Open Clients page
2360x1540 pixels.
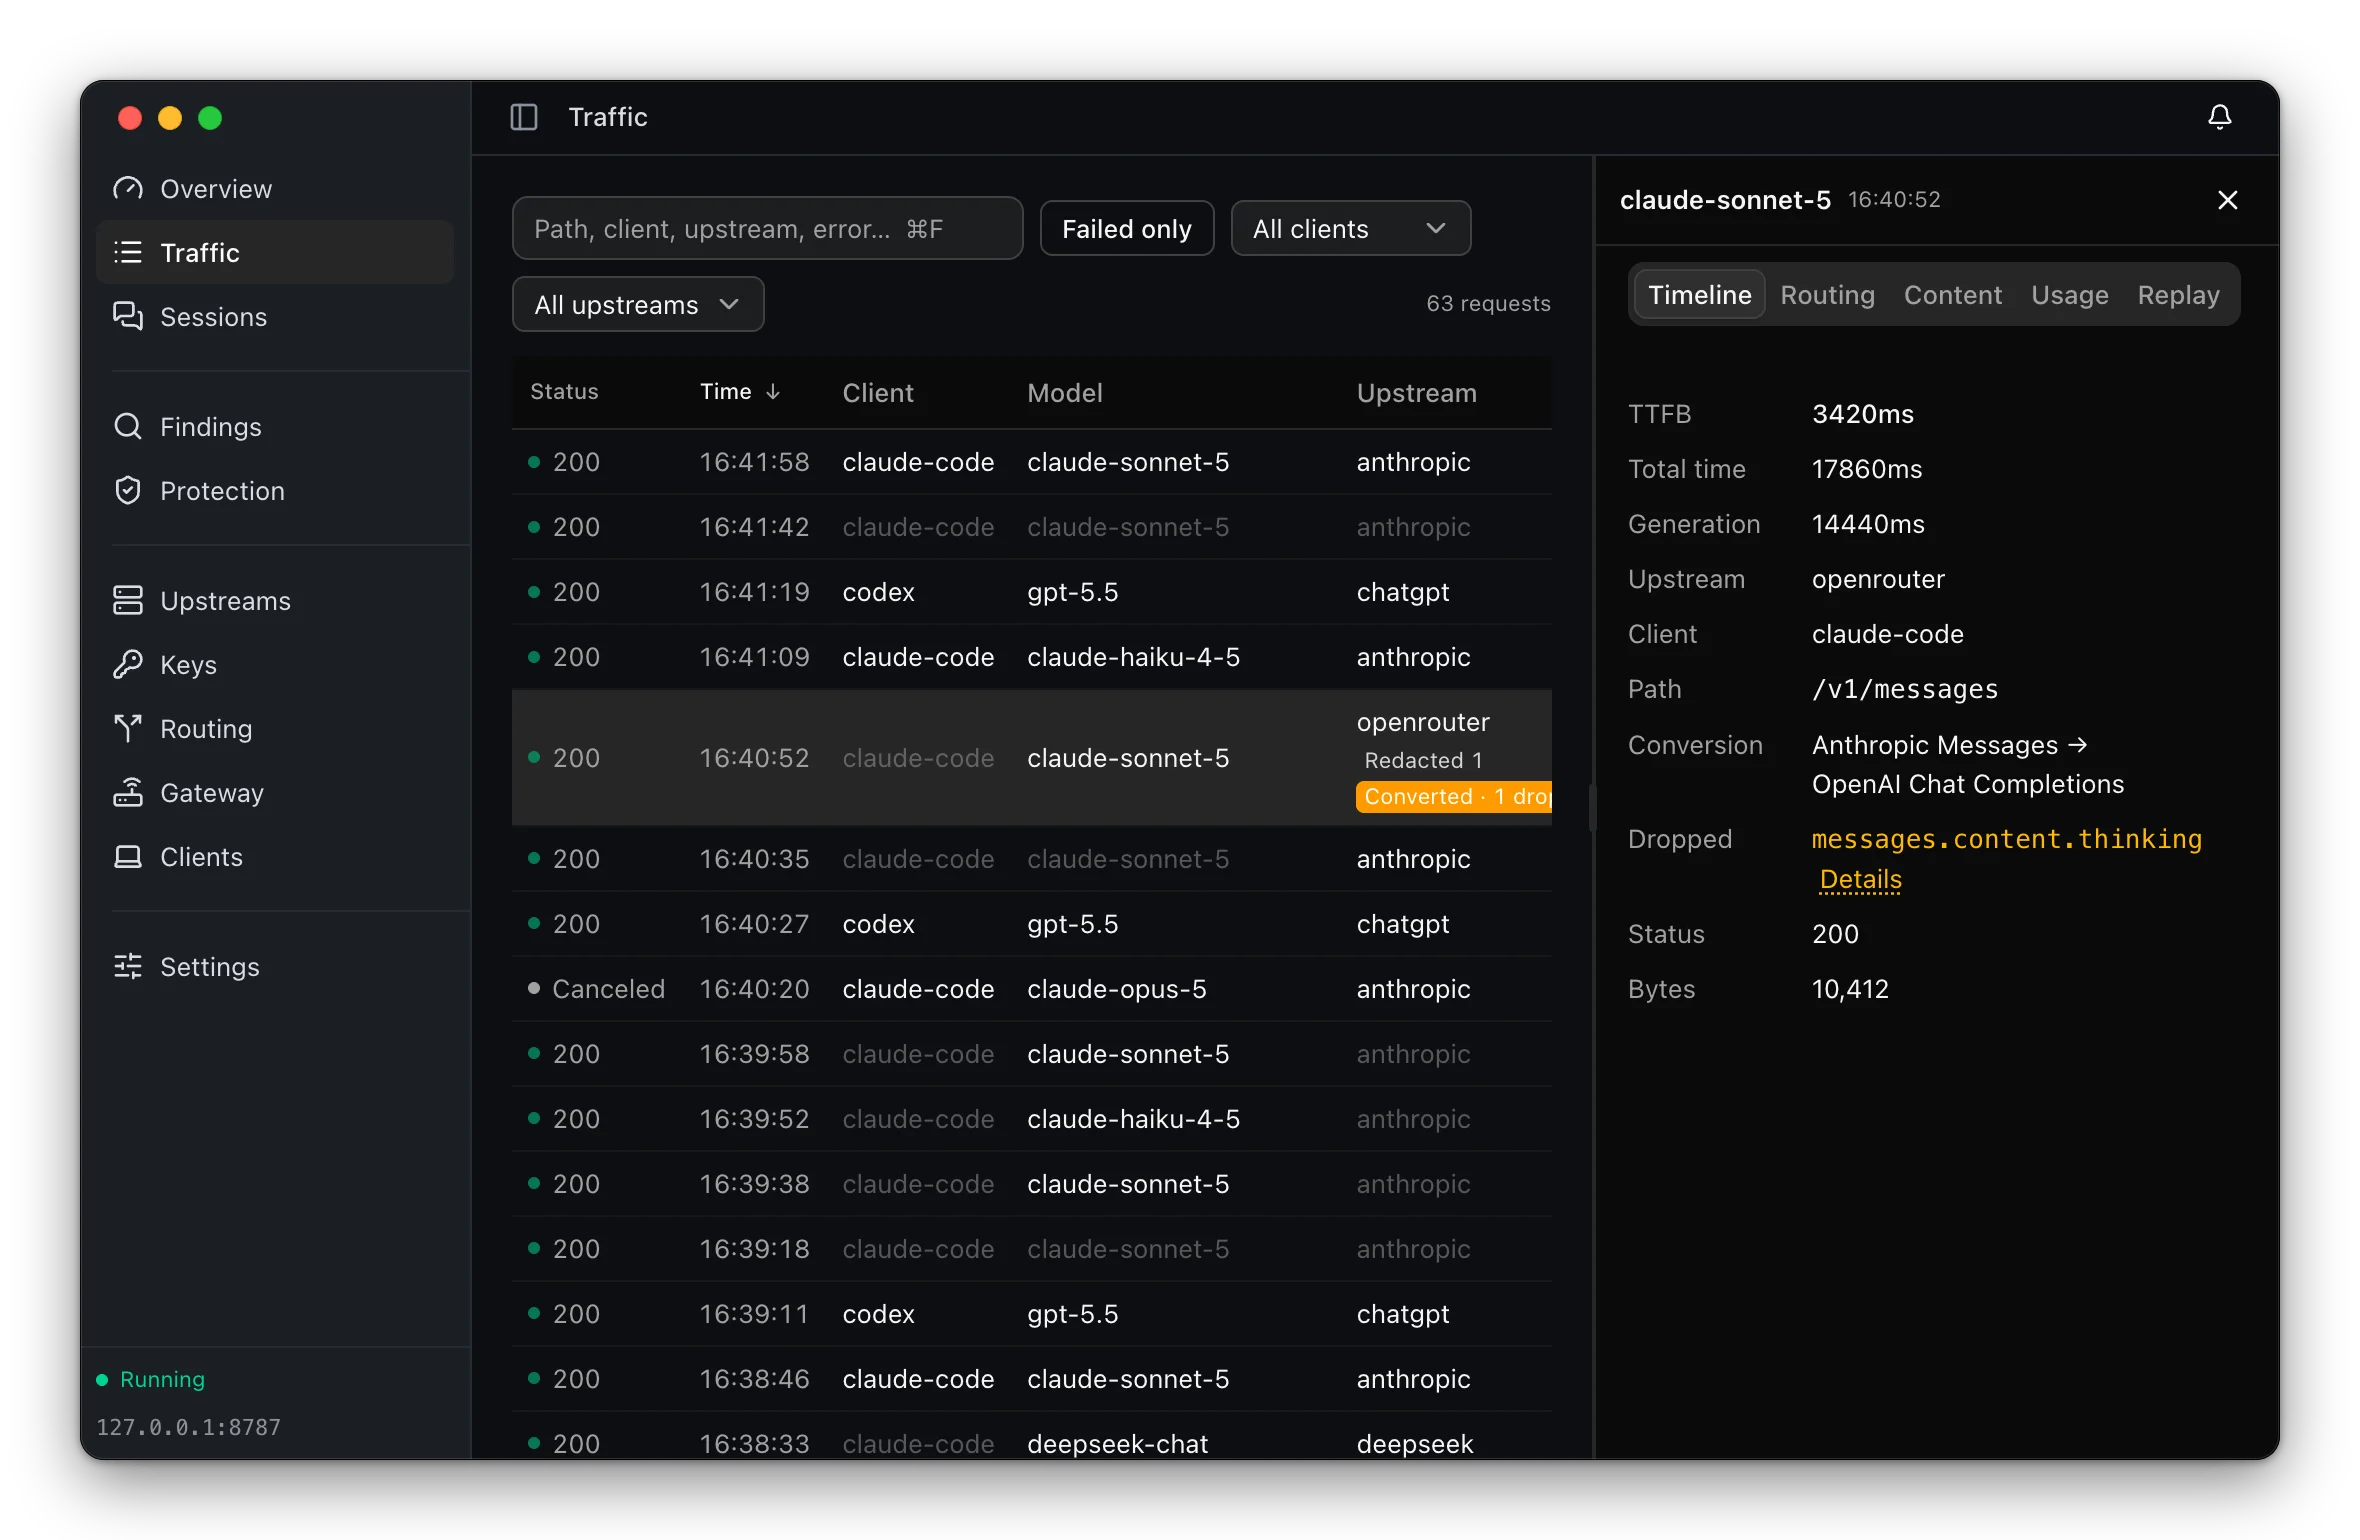(275, 857)
